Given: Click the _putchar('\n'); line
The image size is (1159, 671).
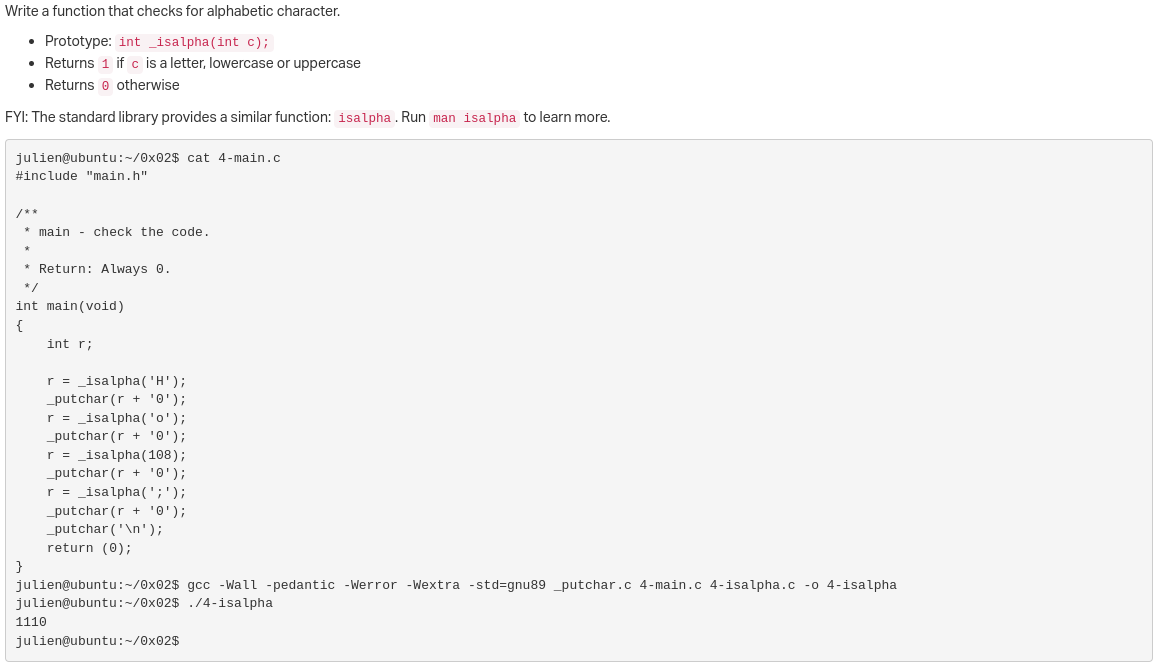Looking at the screenshot, I should tap(105, 529).
